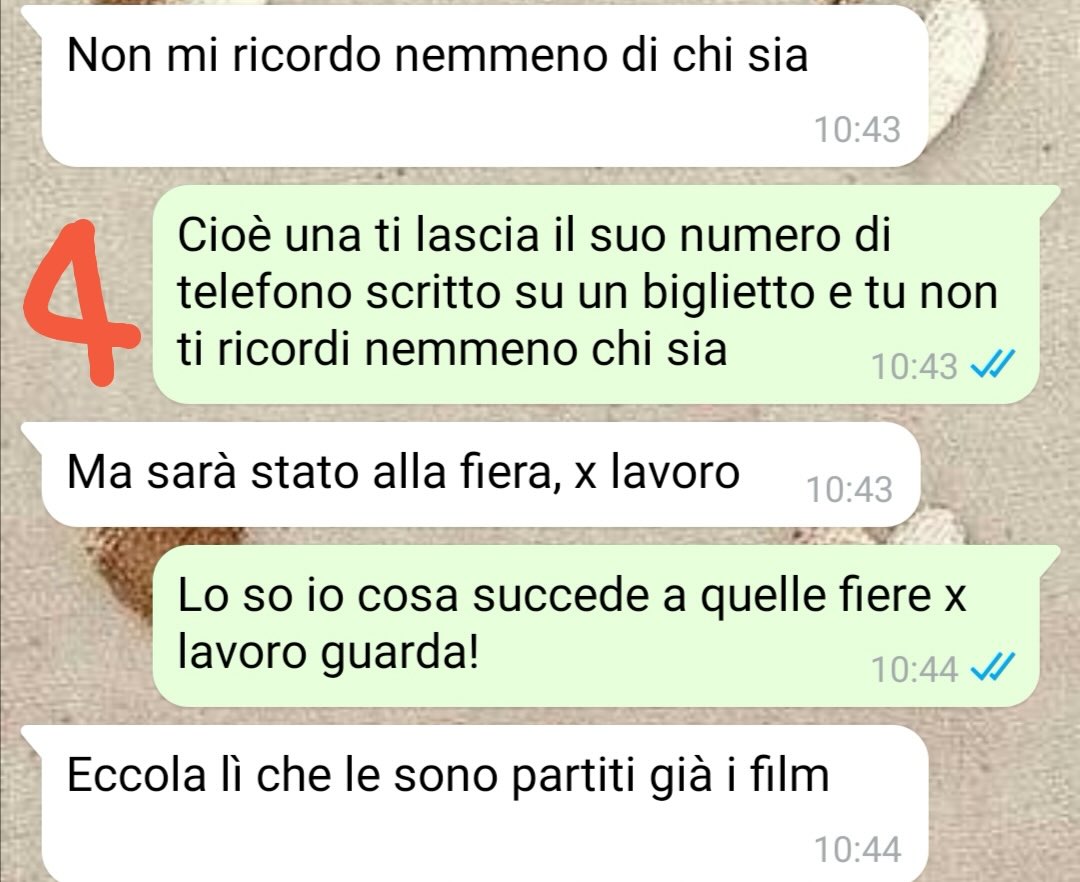Viewport: 1080px width, 882px height.
Task: Click 10:43 timestamp beside 'x lavoro' message
Action: click(x=849, y=490)
